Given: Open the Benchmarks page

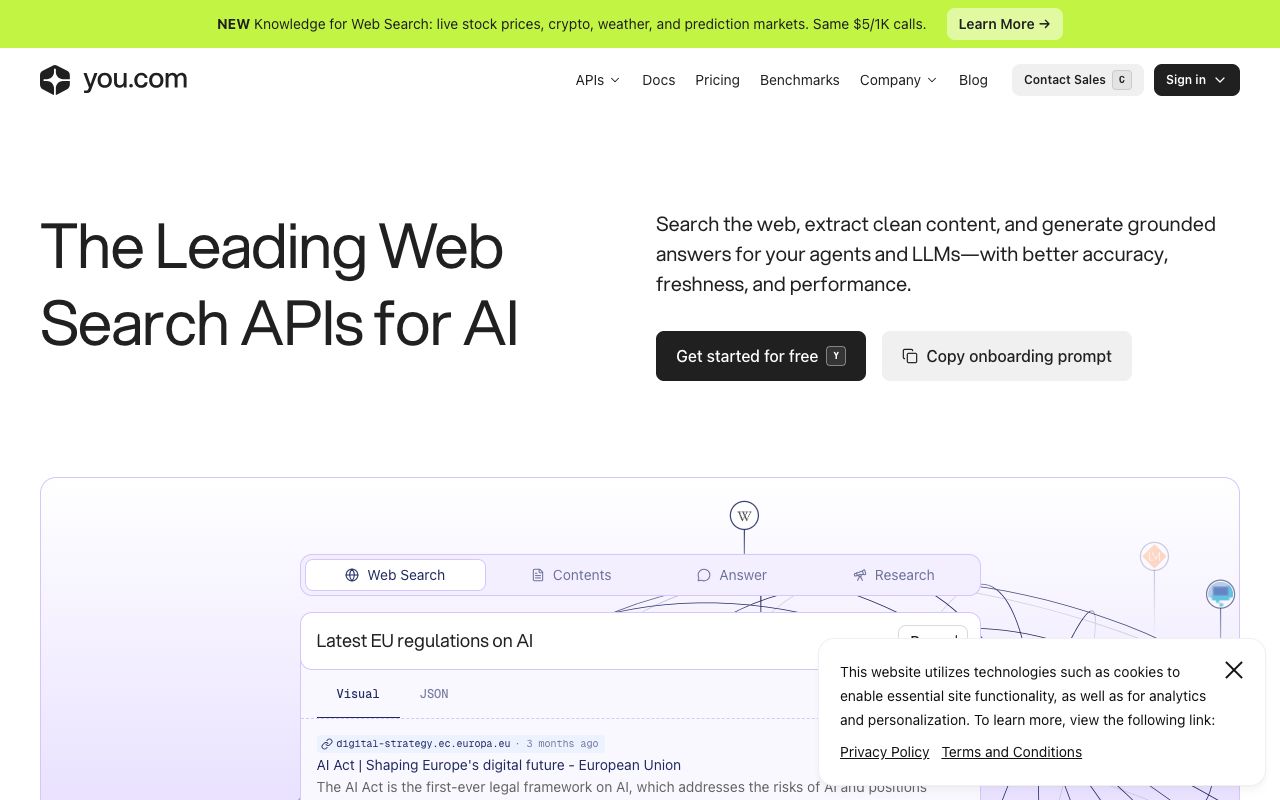Looking at the screenshot, I should 800,80.
